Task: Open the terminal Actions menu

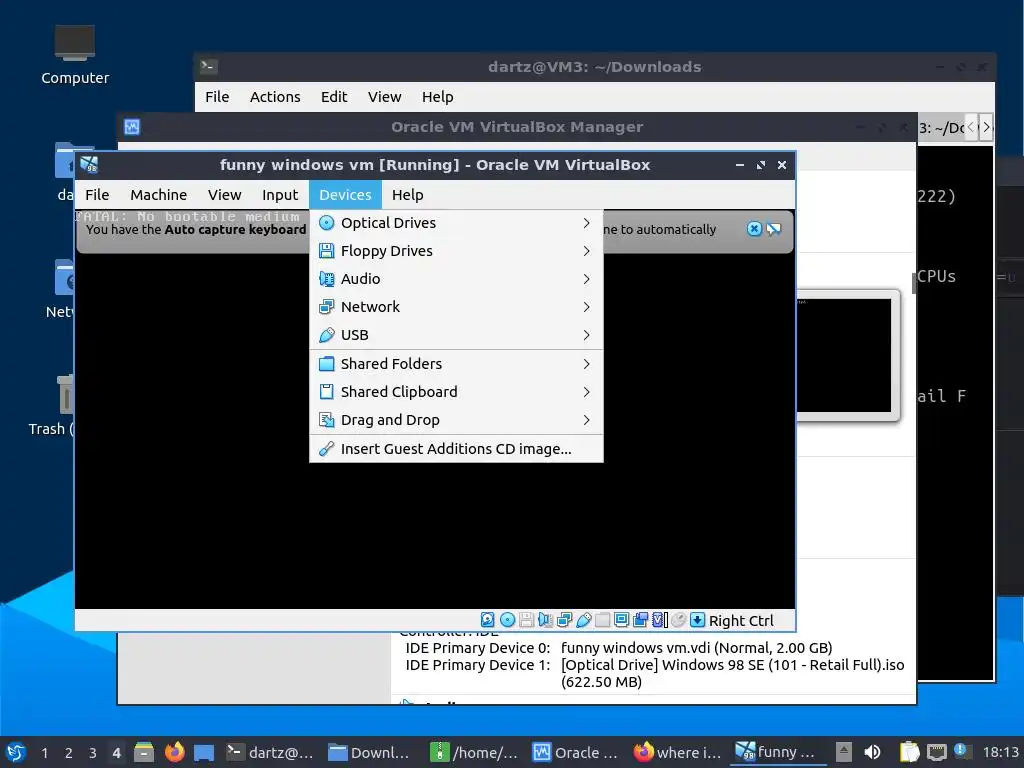Action: coord(275,97)
